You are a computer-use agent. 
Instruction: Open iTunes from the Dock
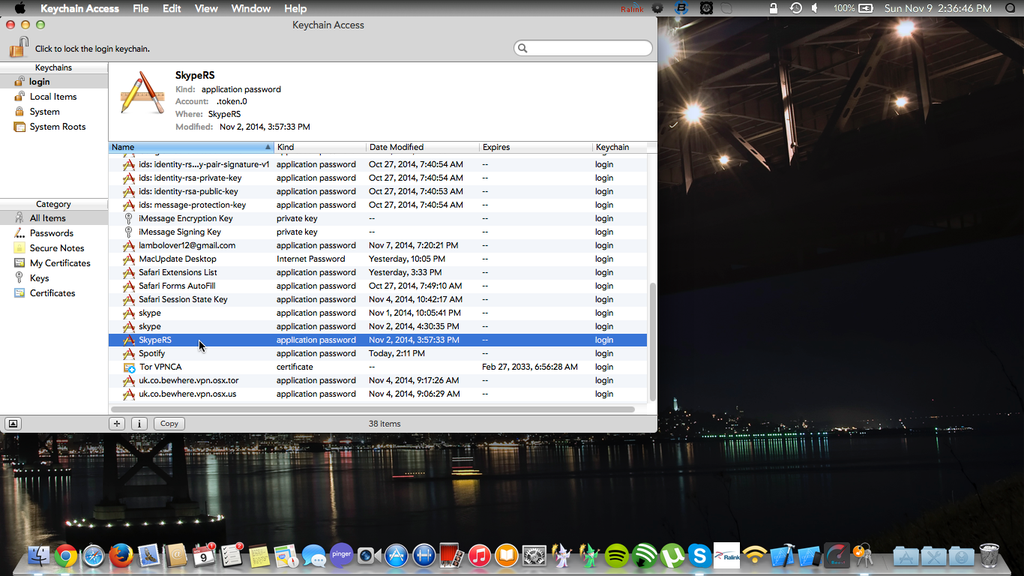click(x=479, y=556)
